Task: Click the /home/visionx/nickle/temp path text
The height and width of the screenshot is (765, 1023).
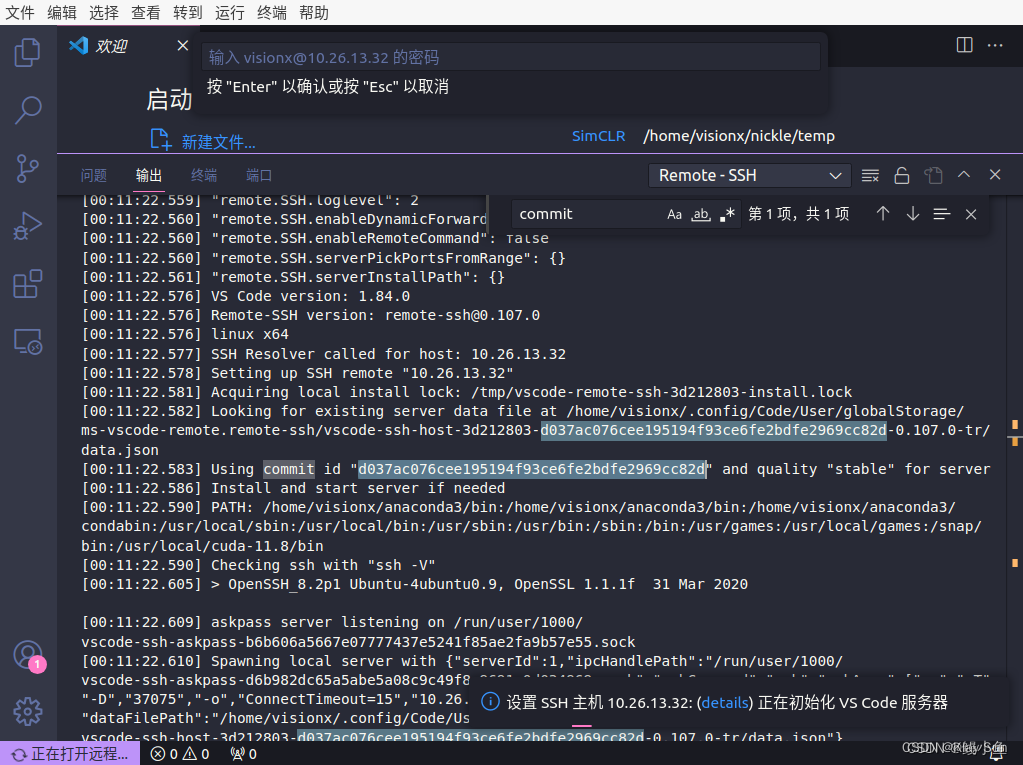Action: pos(739,136)
